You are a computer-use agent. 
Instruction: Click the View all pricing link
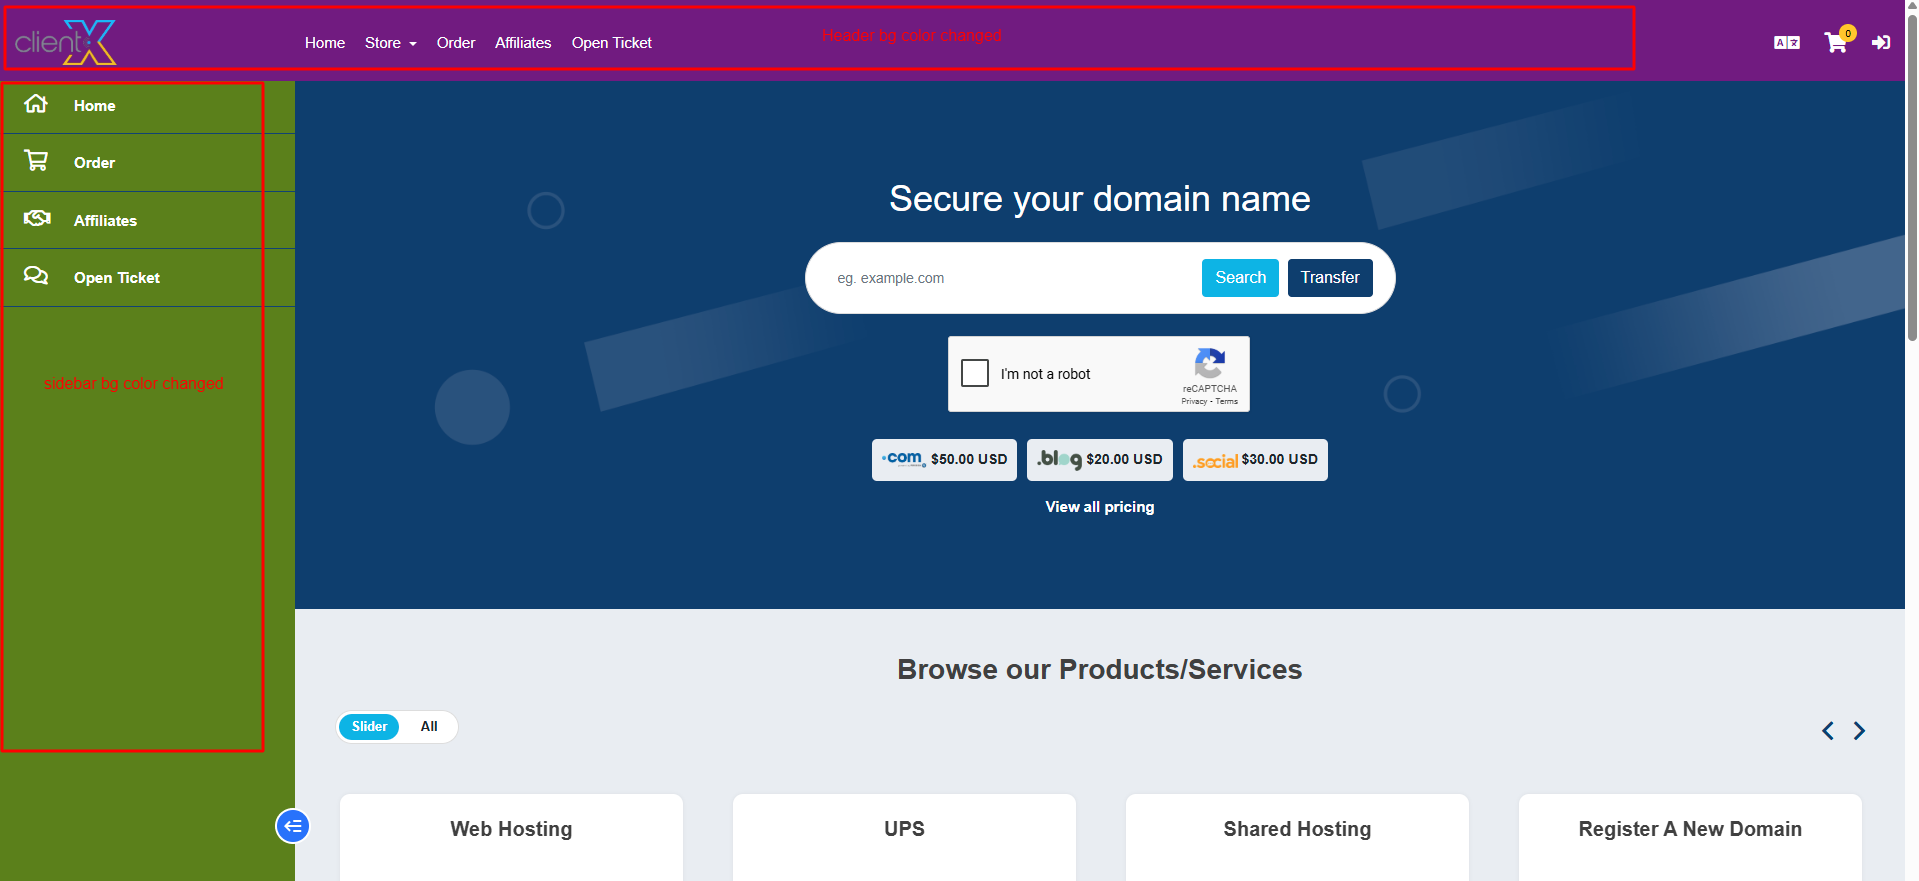click(1099, 507)
